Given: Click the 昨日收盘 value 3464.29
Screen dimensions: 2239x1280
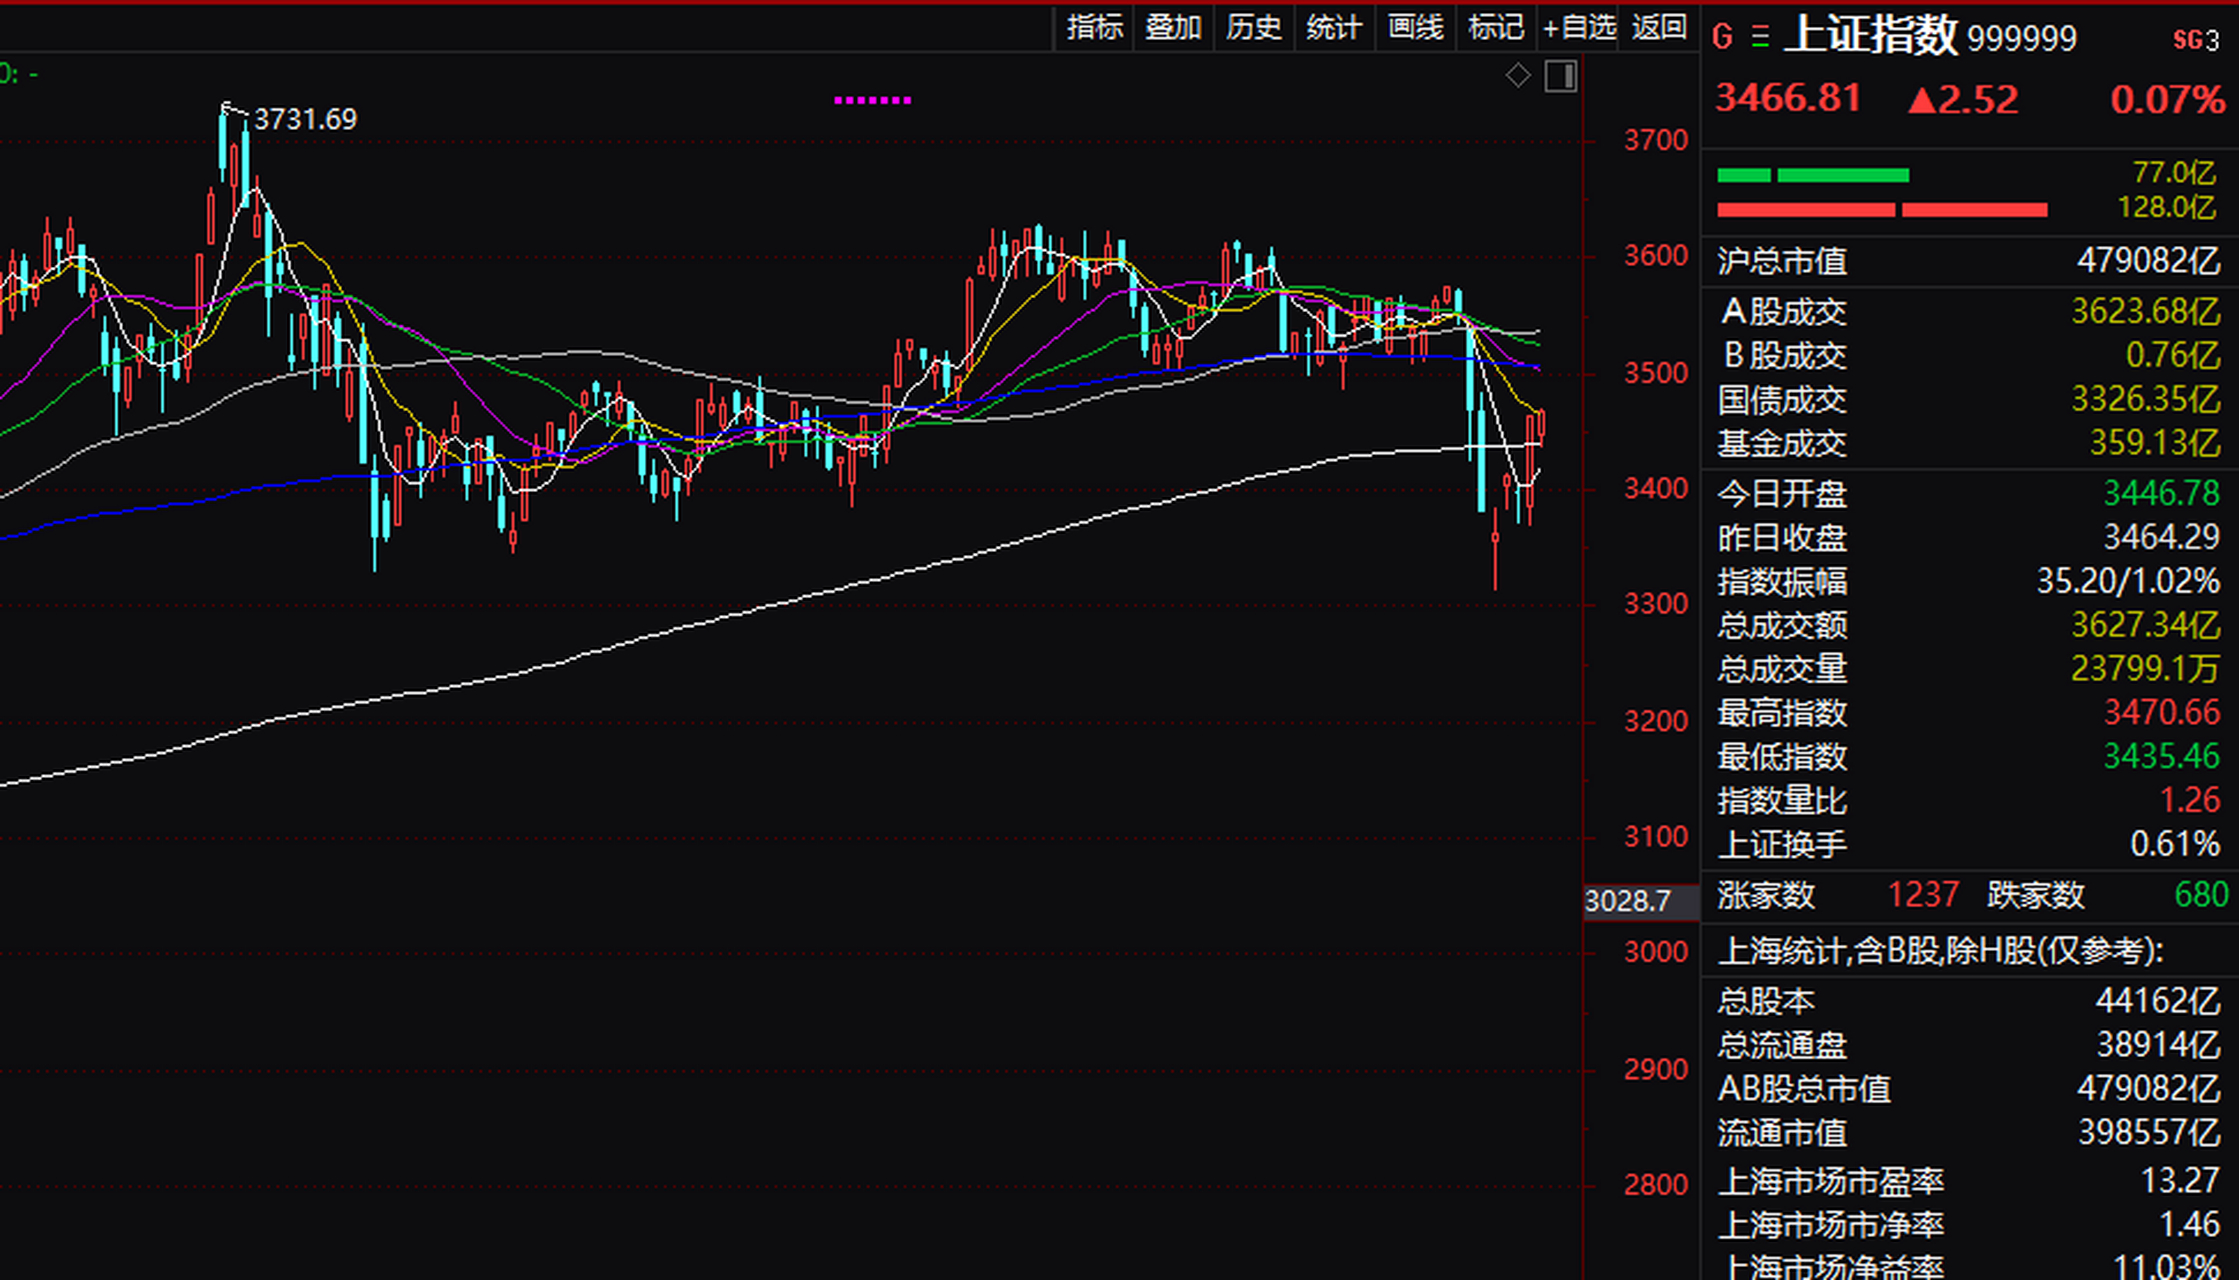Looking at the screenshot, I should pos(2162,537).
